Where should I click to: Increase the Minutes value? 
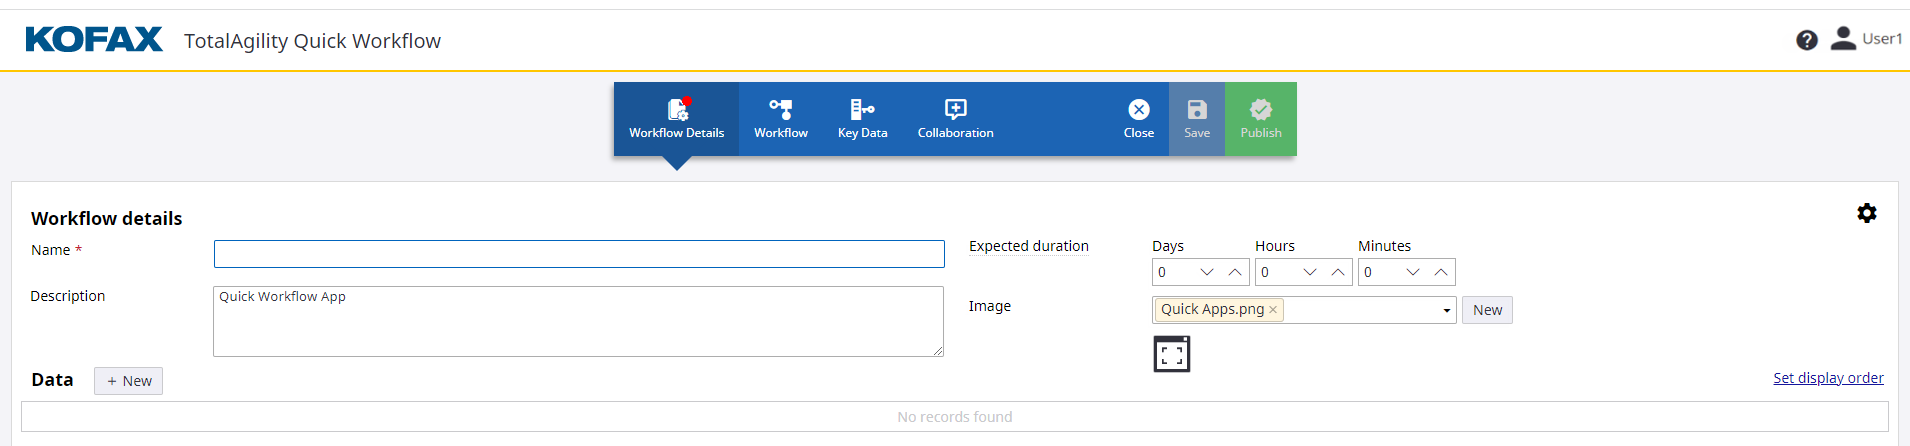coord(1441,272)
